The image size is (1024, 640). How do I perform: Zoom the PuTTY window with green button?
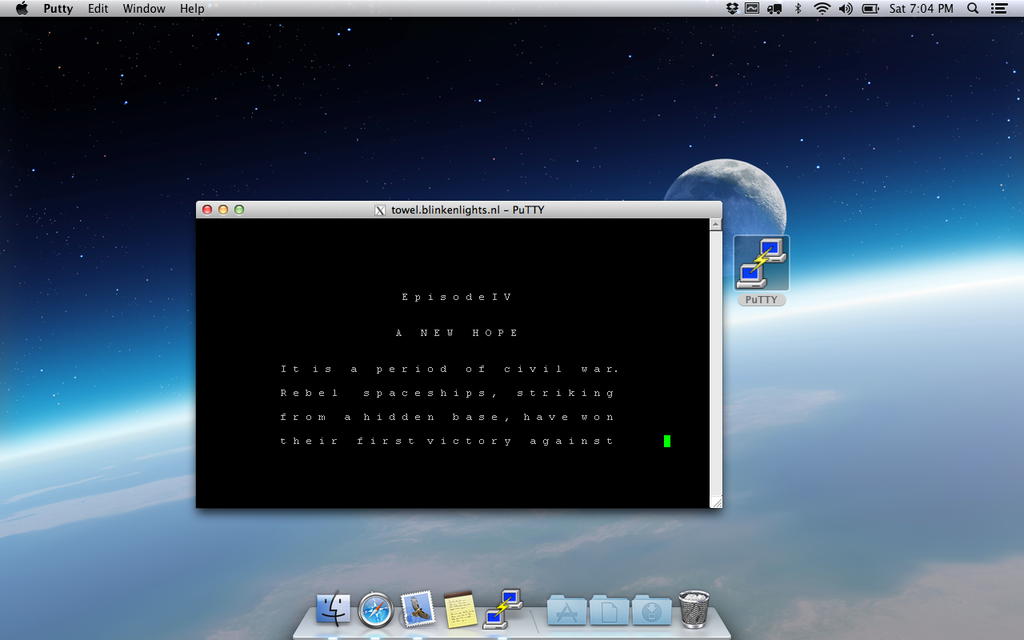coord(239,210)
